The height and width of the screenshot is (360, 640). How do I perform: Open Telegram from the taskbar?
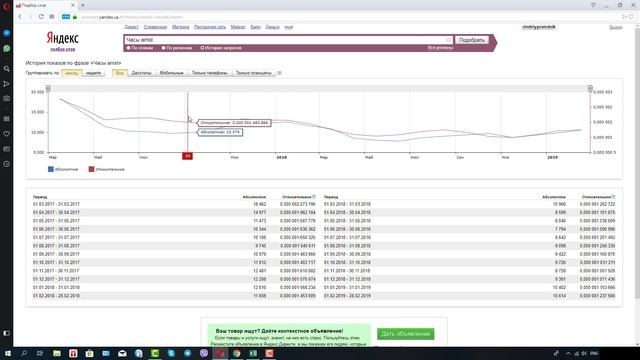pyautogui.click(x=187, y=353)
